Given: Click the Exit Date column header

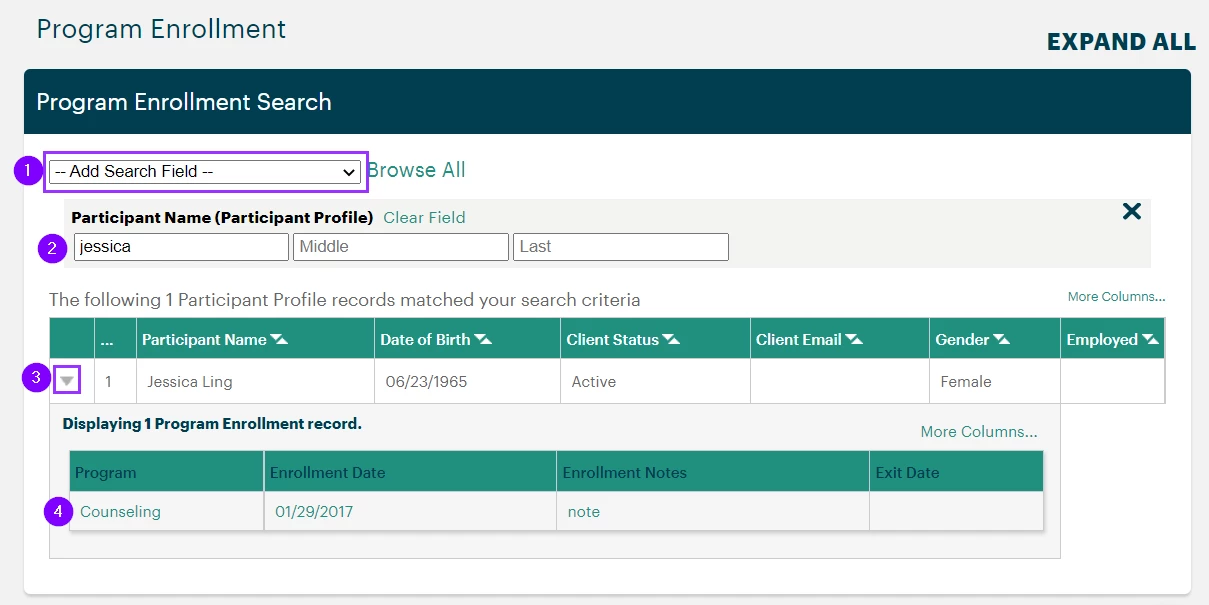Looking at the screenshot, I should [x=956, y=472].
